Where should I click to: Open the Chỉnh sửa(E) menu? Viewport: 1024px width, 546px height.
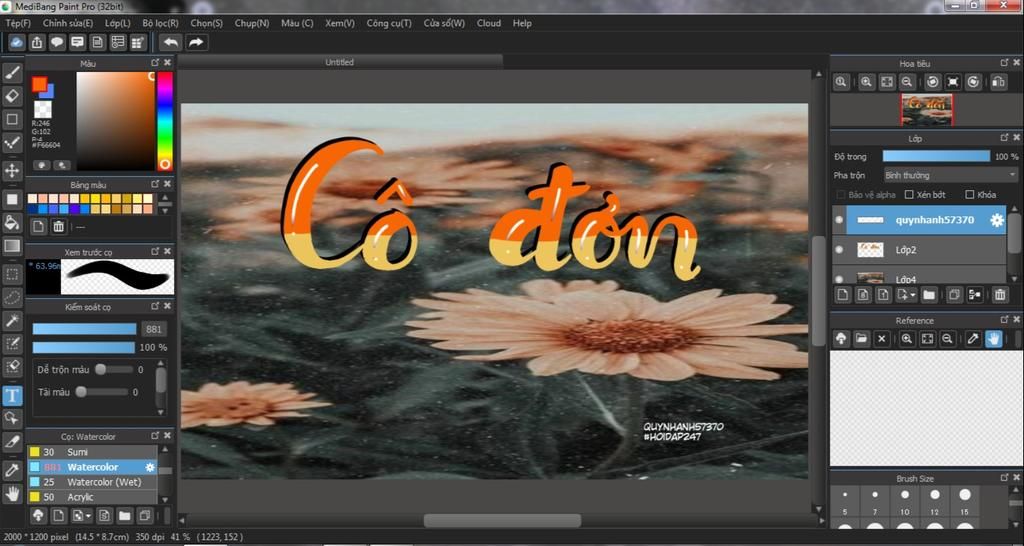68,23
